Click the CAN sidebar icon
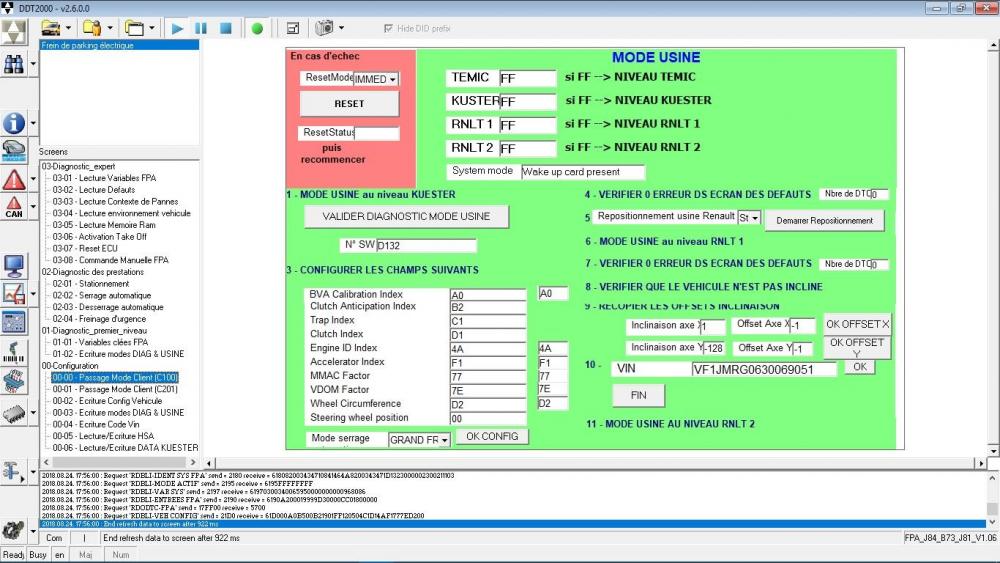Screen dimensions: 1000x563 [x=13, y=207]
